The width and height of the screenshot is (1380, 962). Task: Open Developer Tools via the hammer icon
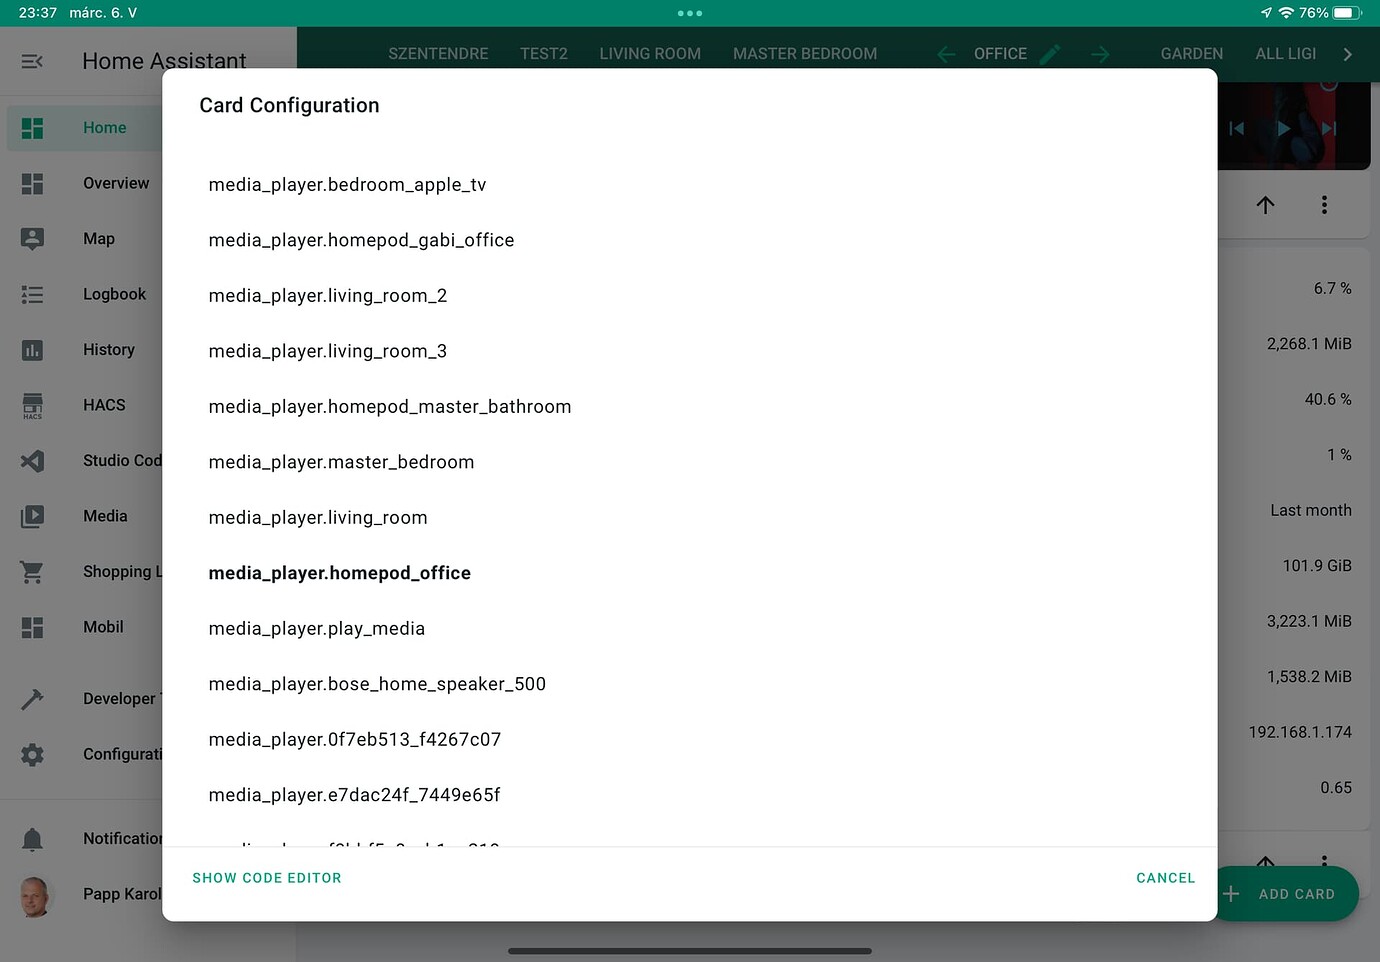32,698
